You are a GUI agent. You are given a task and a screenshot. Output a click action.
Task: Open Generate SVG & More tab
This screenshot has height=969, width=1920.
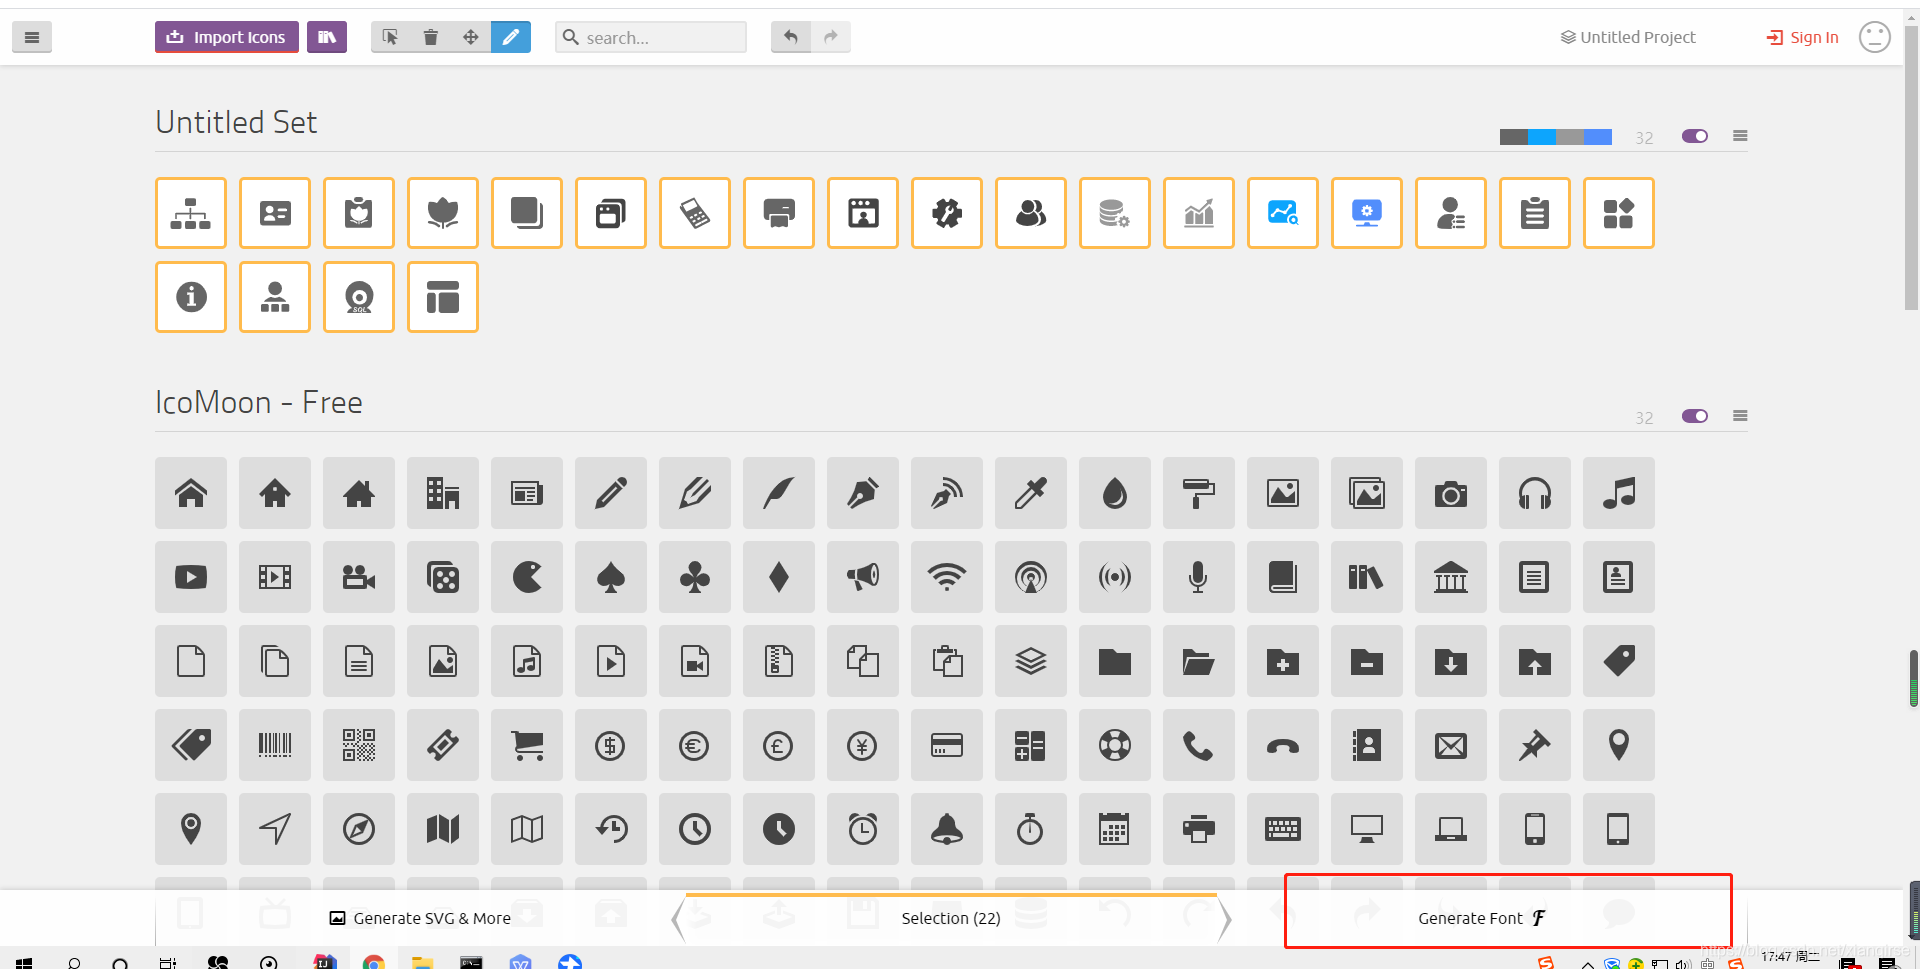420,918
